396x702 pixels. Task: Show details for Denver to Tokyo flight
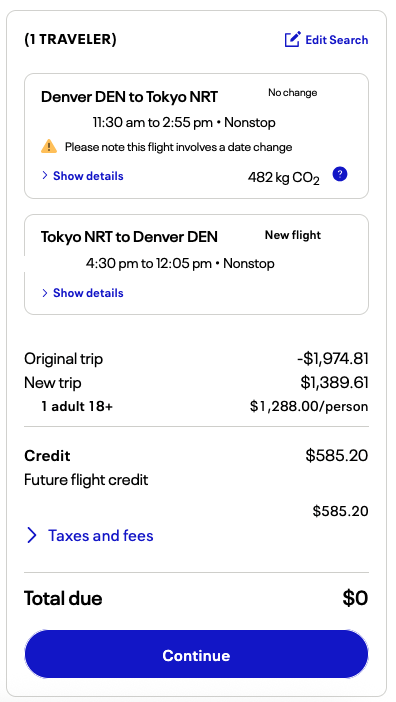(88, 176)
